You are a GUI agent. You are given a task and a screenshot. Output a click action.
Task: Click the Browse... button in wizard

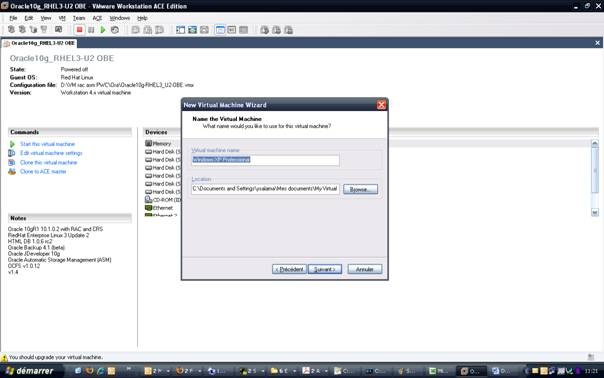coord(360,189)
